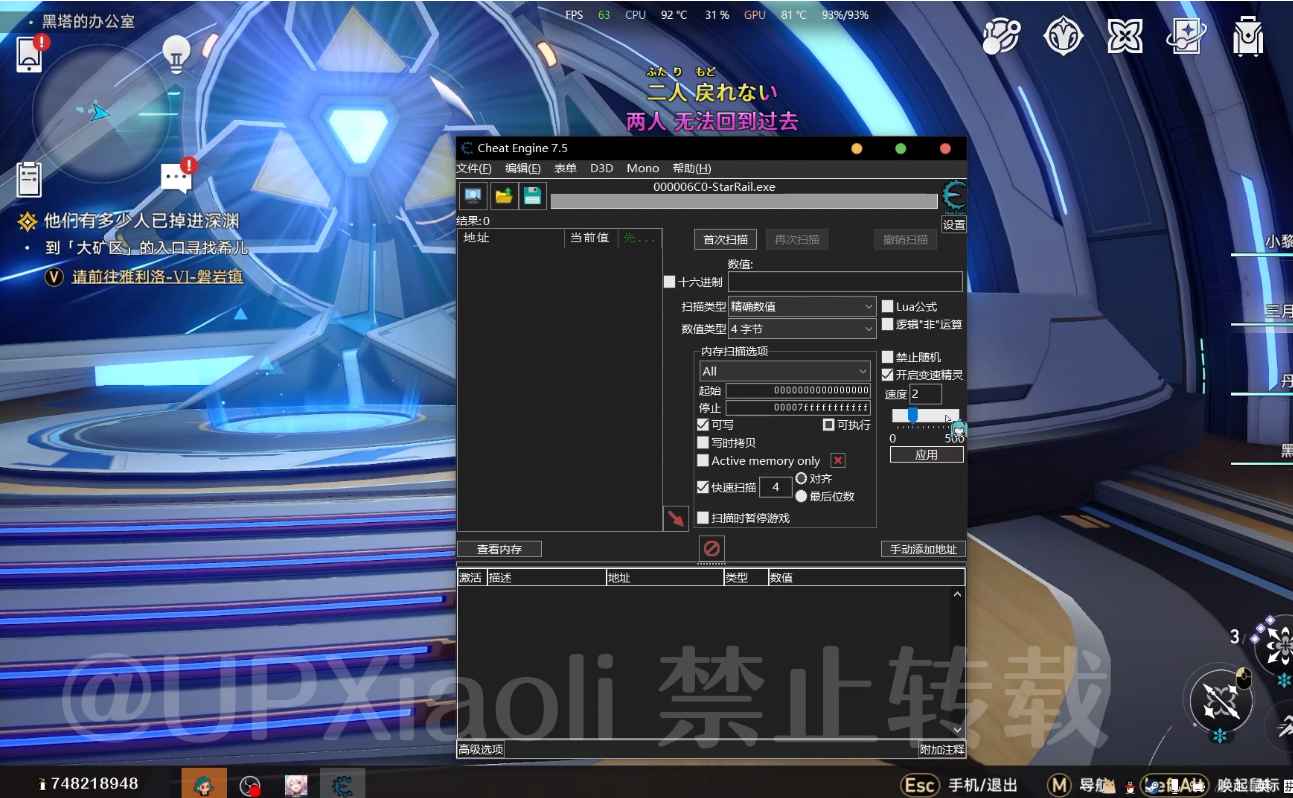Save table with the floppy disk icon
Viewport: 1293px width, 798px height.
coord(533,196)
